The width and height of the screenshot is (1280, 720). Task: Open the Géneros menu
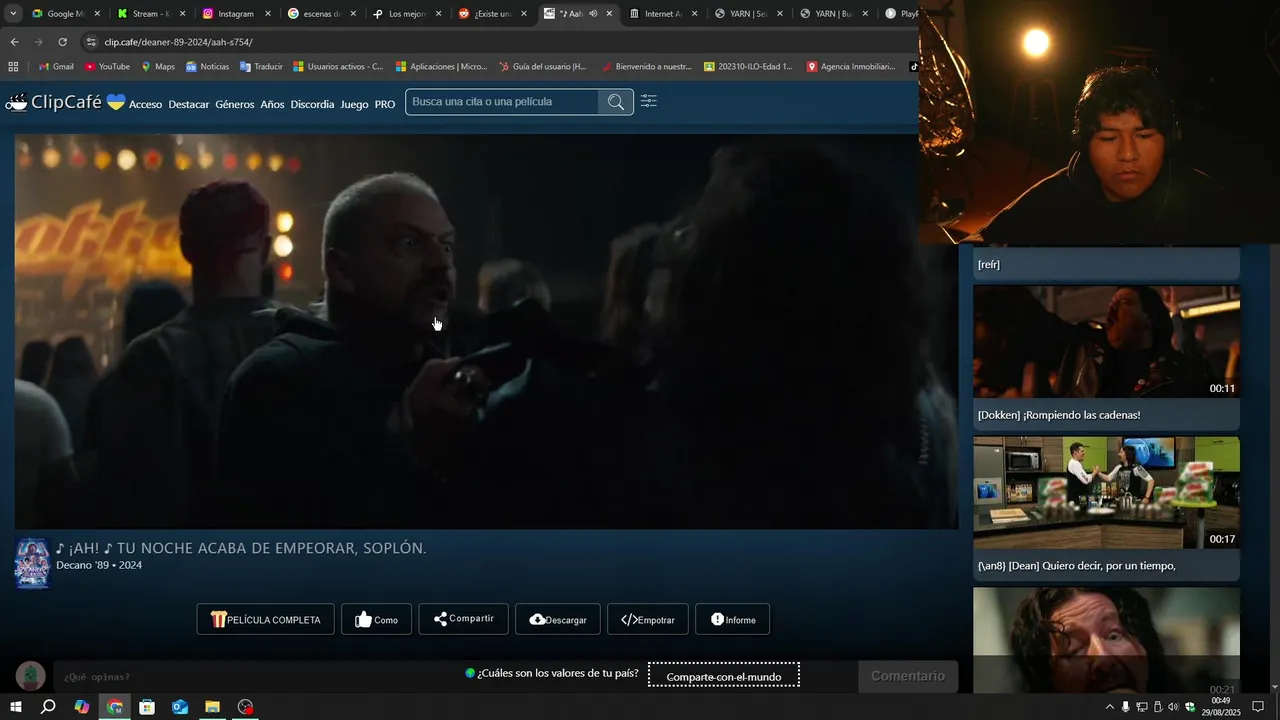tap(235, 104)
